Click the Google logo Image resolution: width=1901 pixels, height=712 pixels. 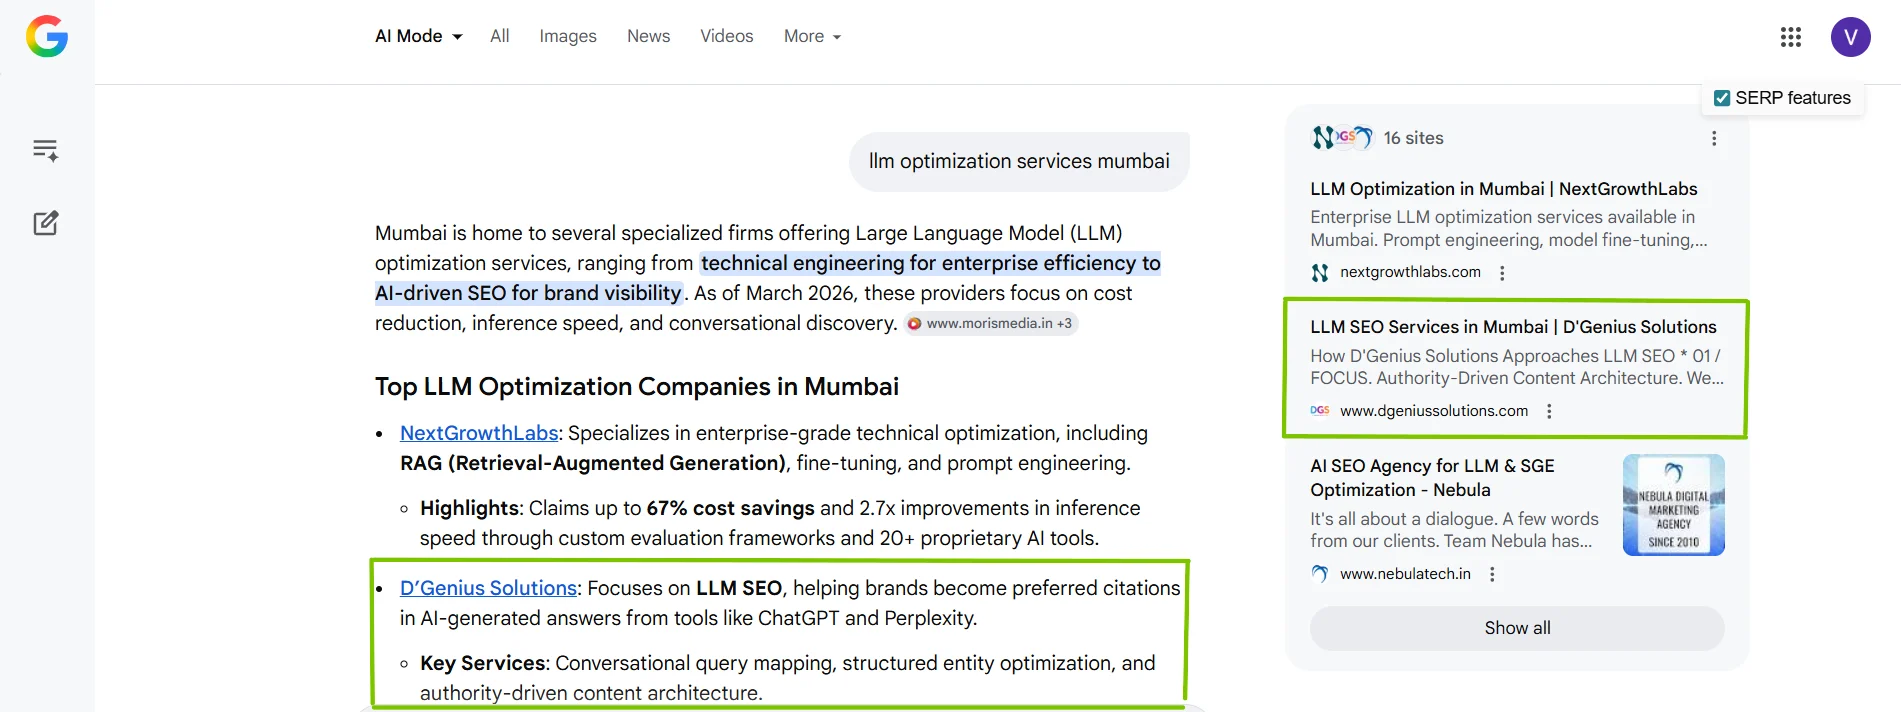click(47, 36)
